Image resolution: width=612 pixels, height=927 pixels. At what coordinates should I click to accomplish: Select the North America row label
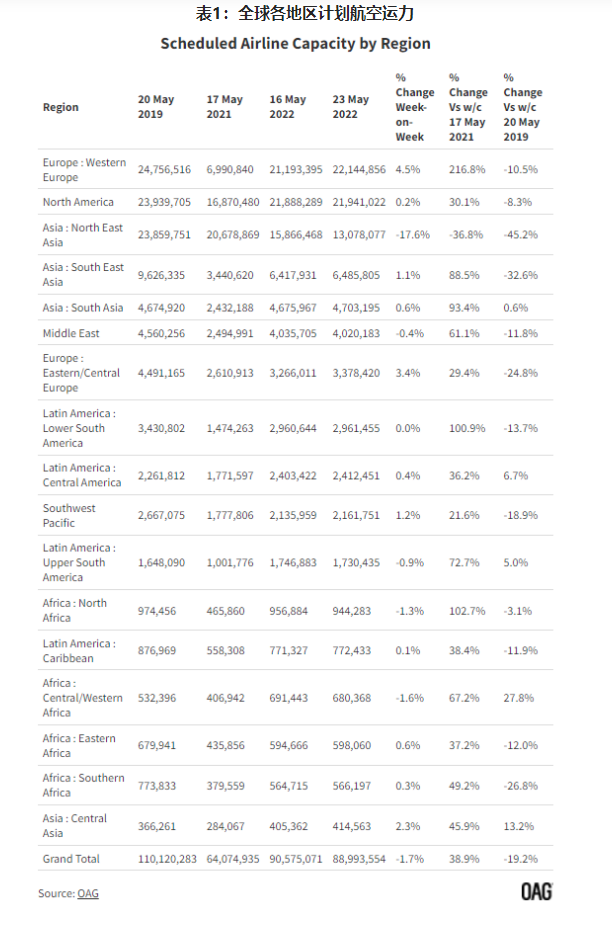click(78, 202)
